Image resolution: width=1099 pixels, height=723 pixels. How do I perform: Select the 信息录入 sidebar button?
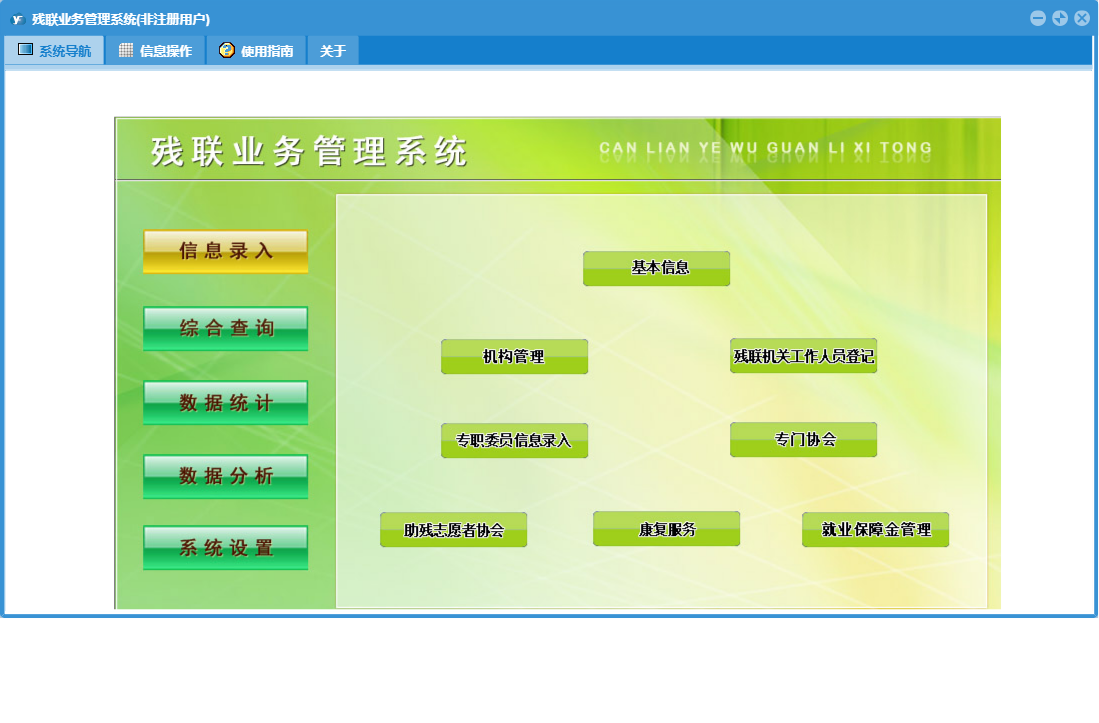coord(226,252)
